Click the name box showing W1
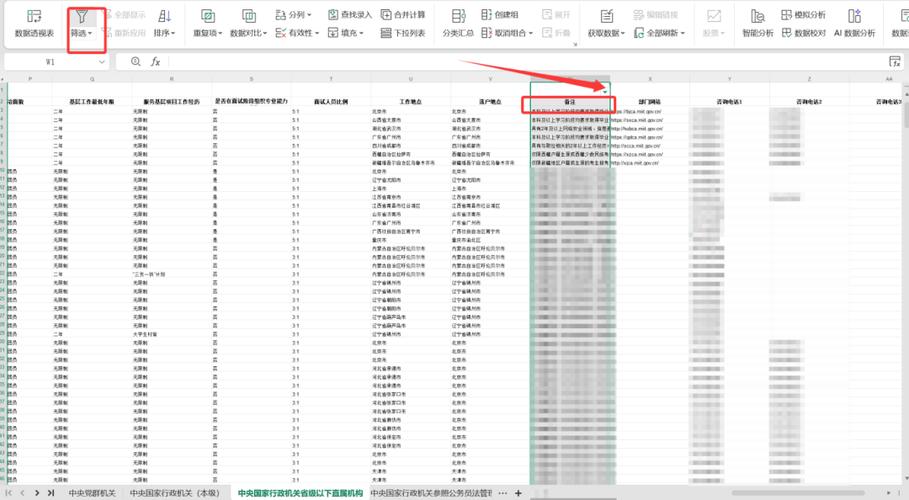Viewport: 909px width, 500px height. pos(50,61)
